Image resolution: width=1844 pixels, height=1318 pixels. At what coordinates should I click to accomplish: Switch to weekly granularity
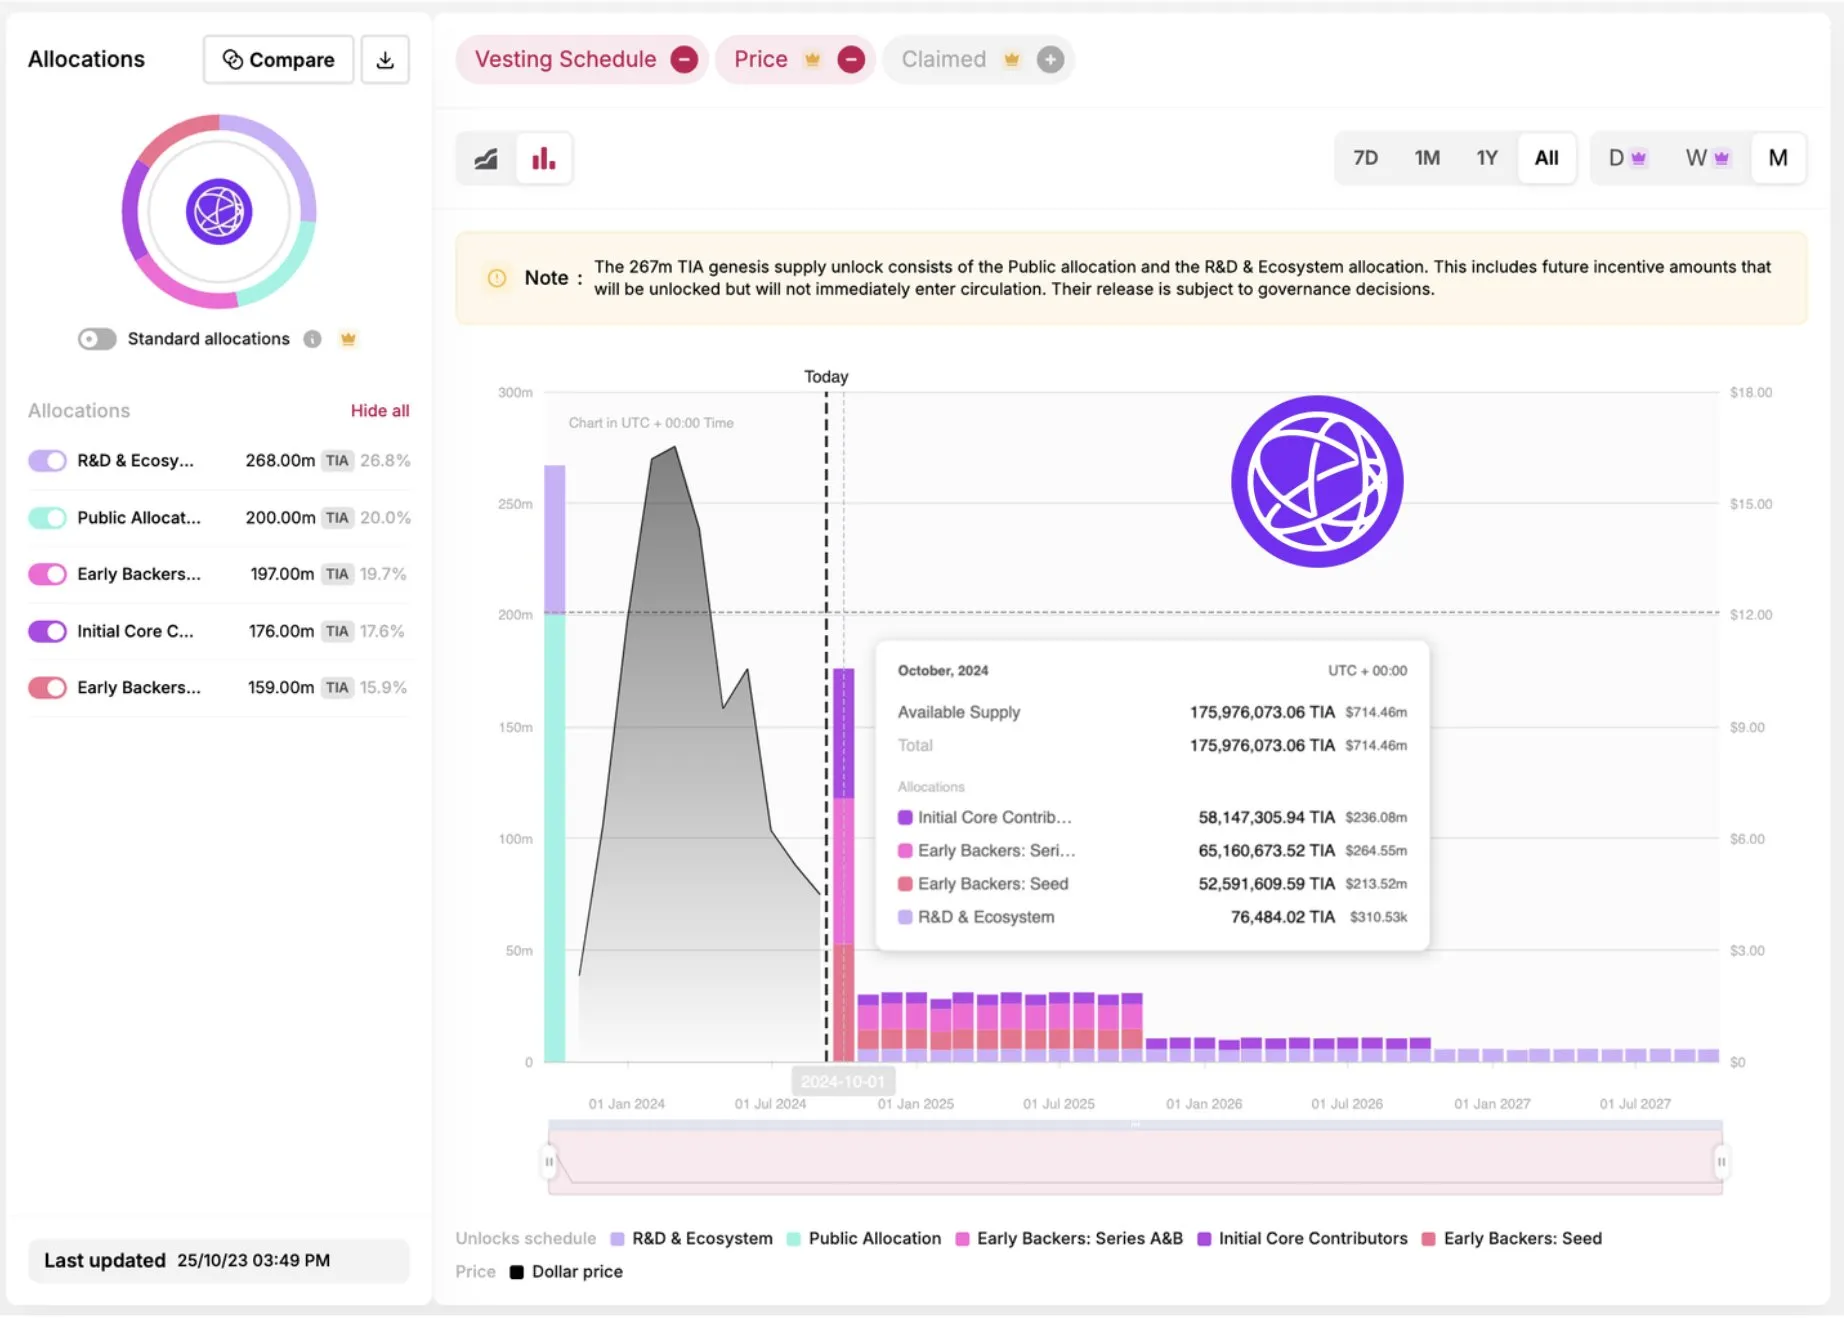pyautogui.click(x=1696, y=158)
